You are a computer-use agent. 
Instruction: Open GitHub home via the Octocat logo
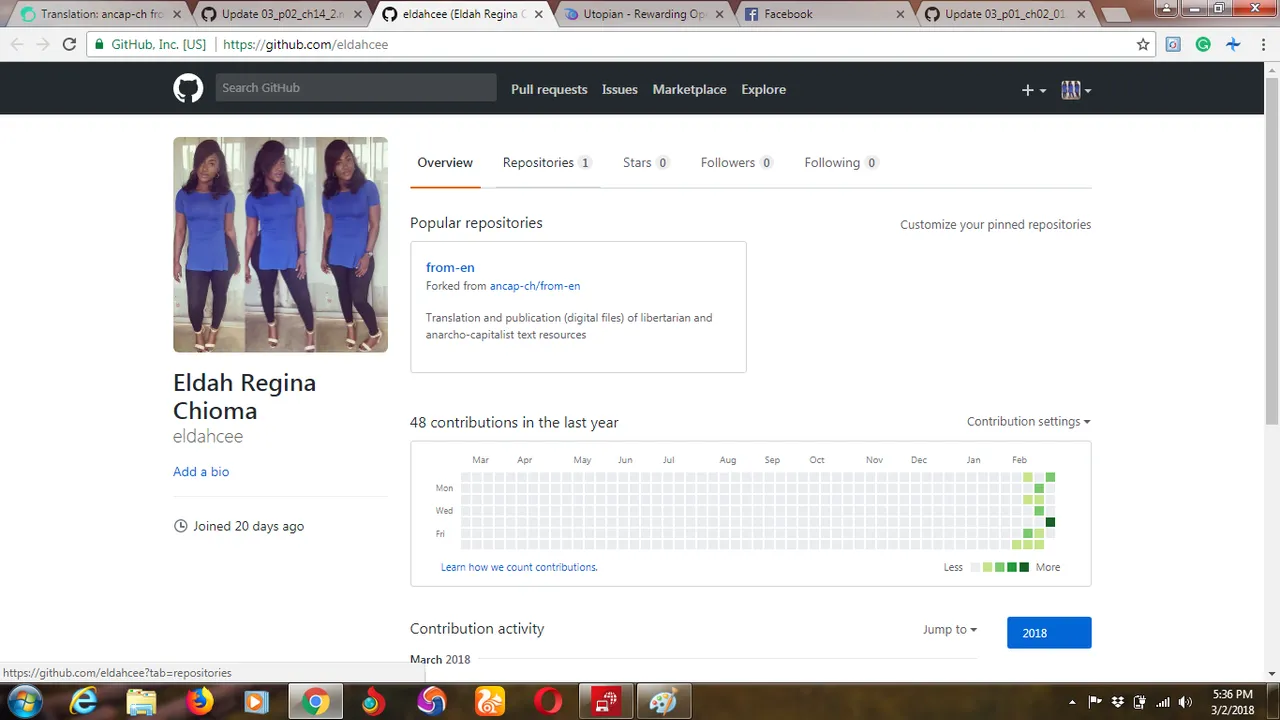click(188, 88)
